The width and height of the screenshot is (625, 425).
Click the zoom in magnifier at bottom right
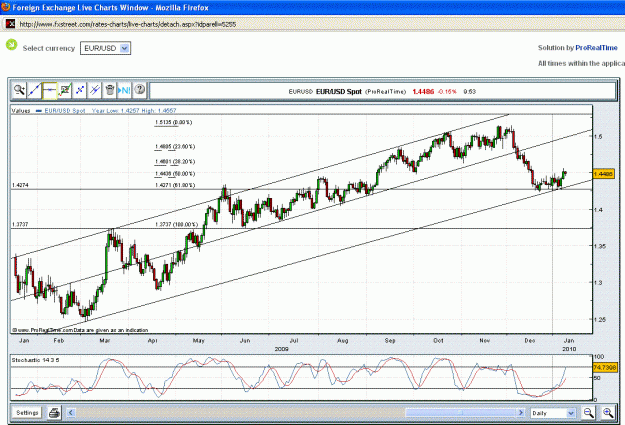coord(608,413)
